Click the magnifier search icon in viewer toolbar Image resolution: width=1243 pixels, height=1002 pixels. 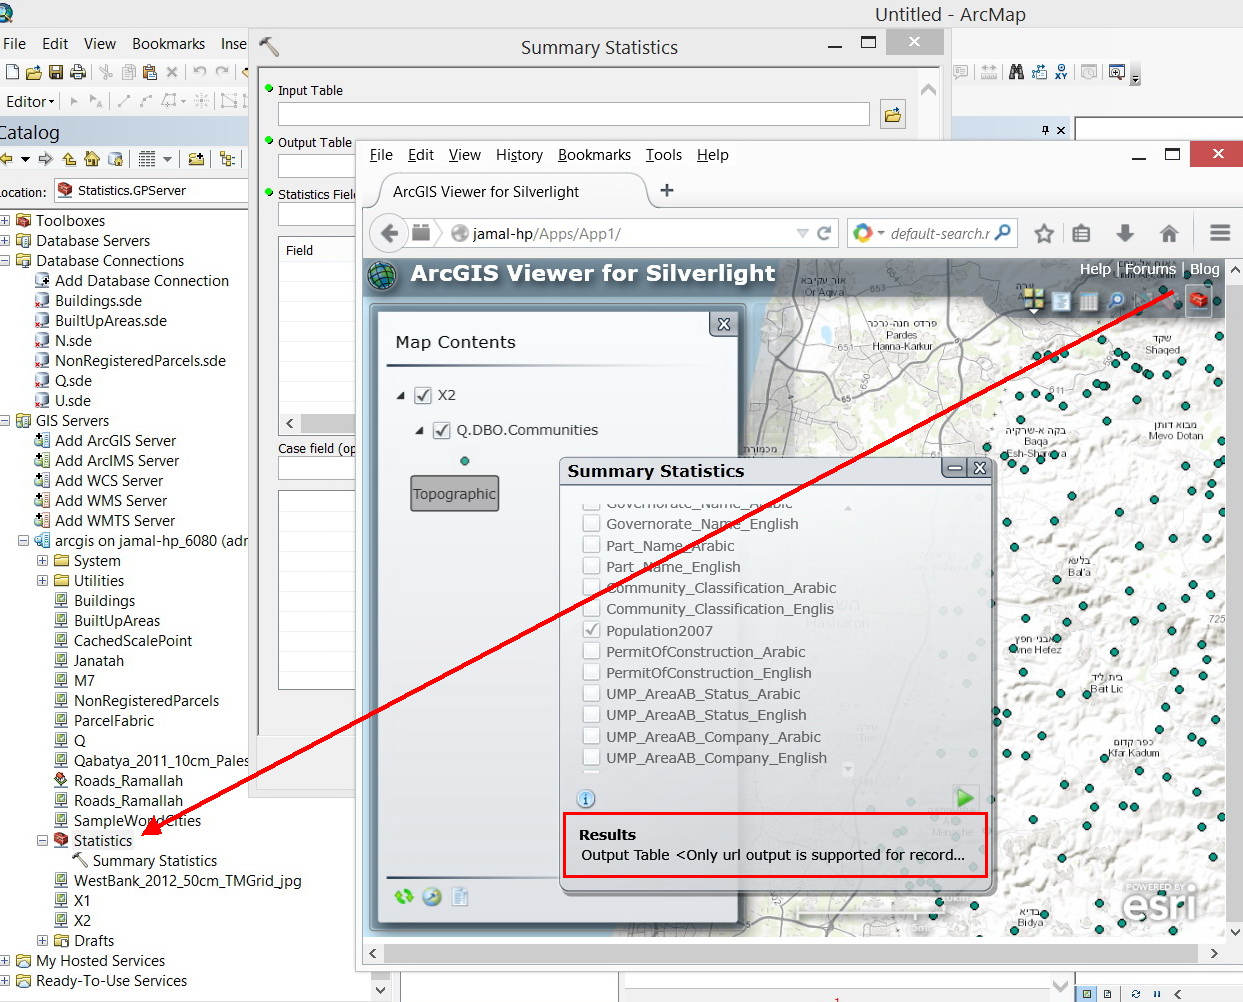coord(1117,300)
